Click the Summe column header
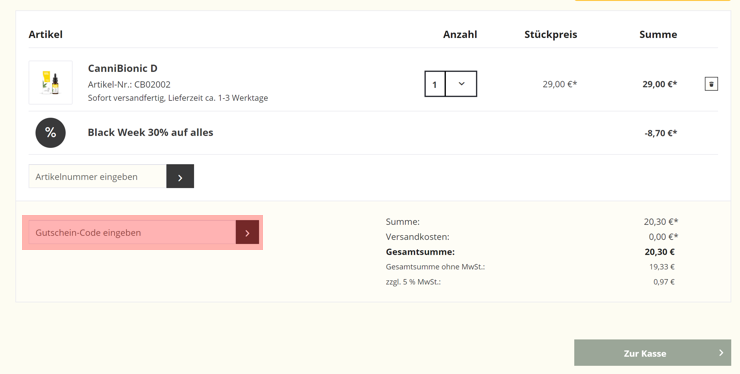The height and width of the screenshot is (374, 740). click(x=658, y=34)
